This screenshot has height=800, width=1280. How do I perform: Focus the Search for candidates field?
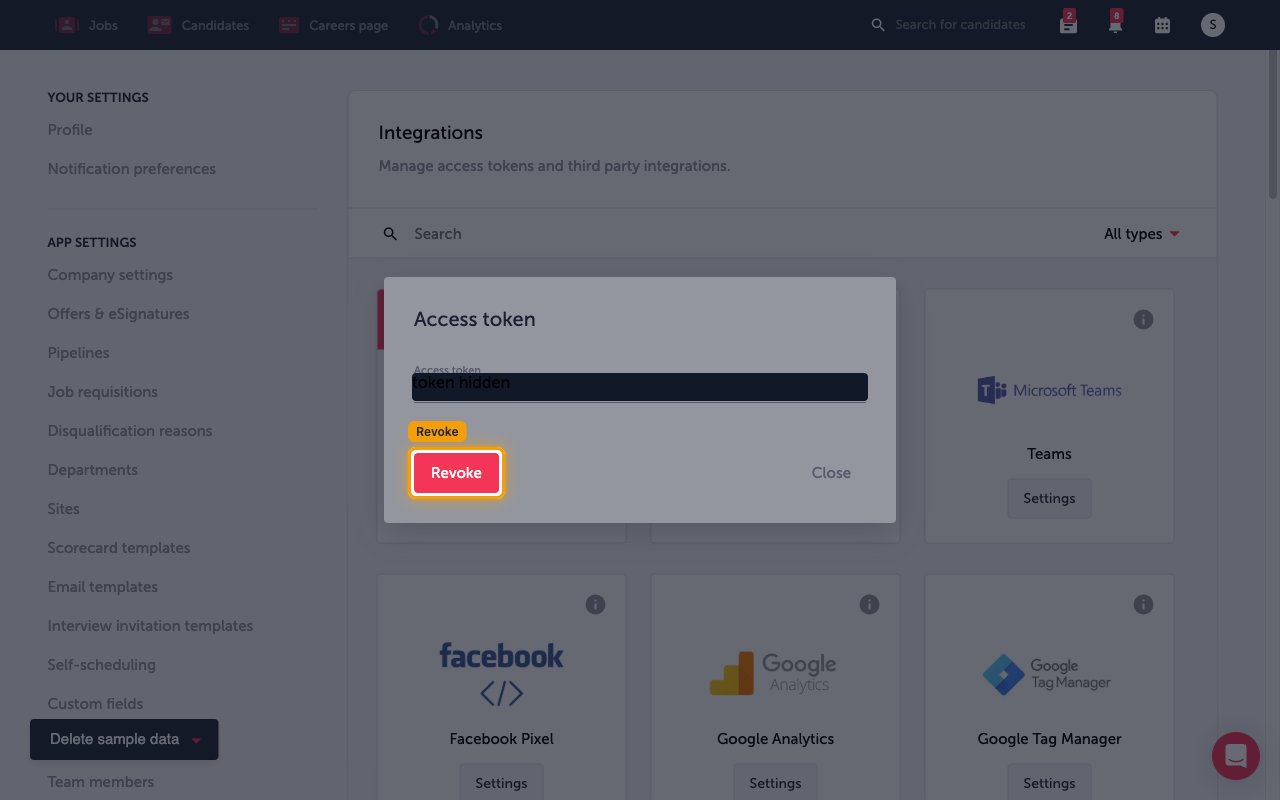pos(960,25)
